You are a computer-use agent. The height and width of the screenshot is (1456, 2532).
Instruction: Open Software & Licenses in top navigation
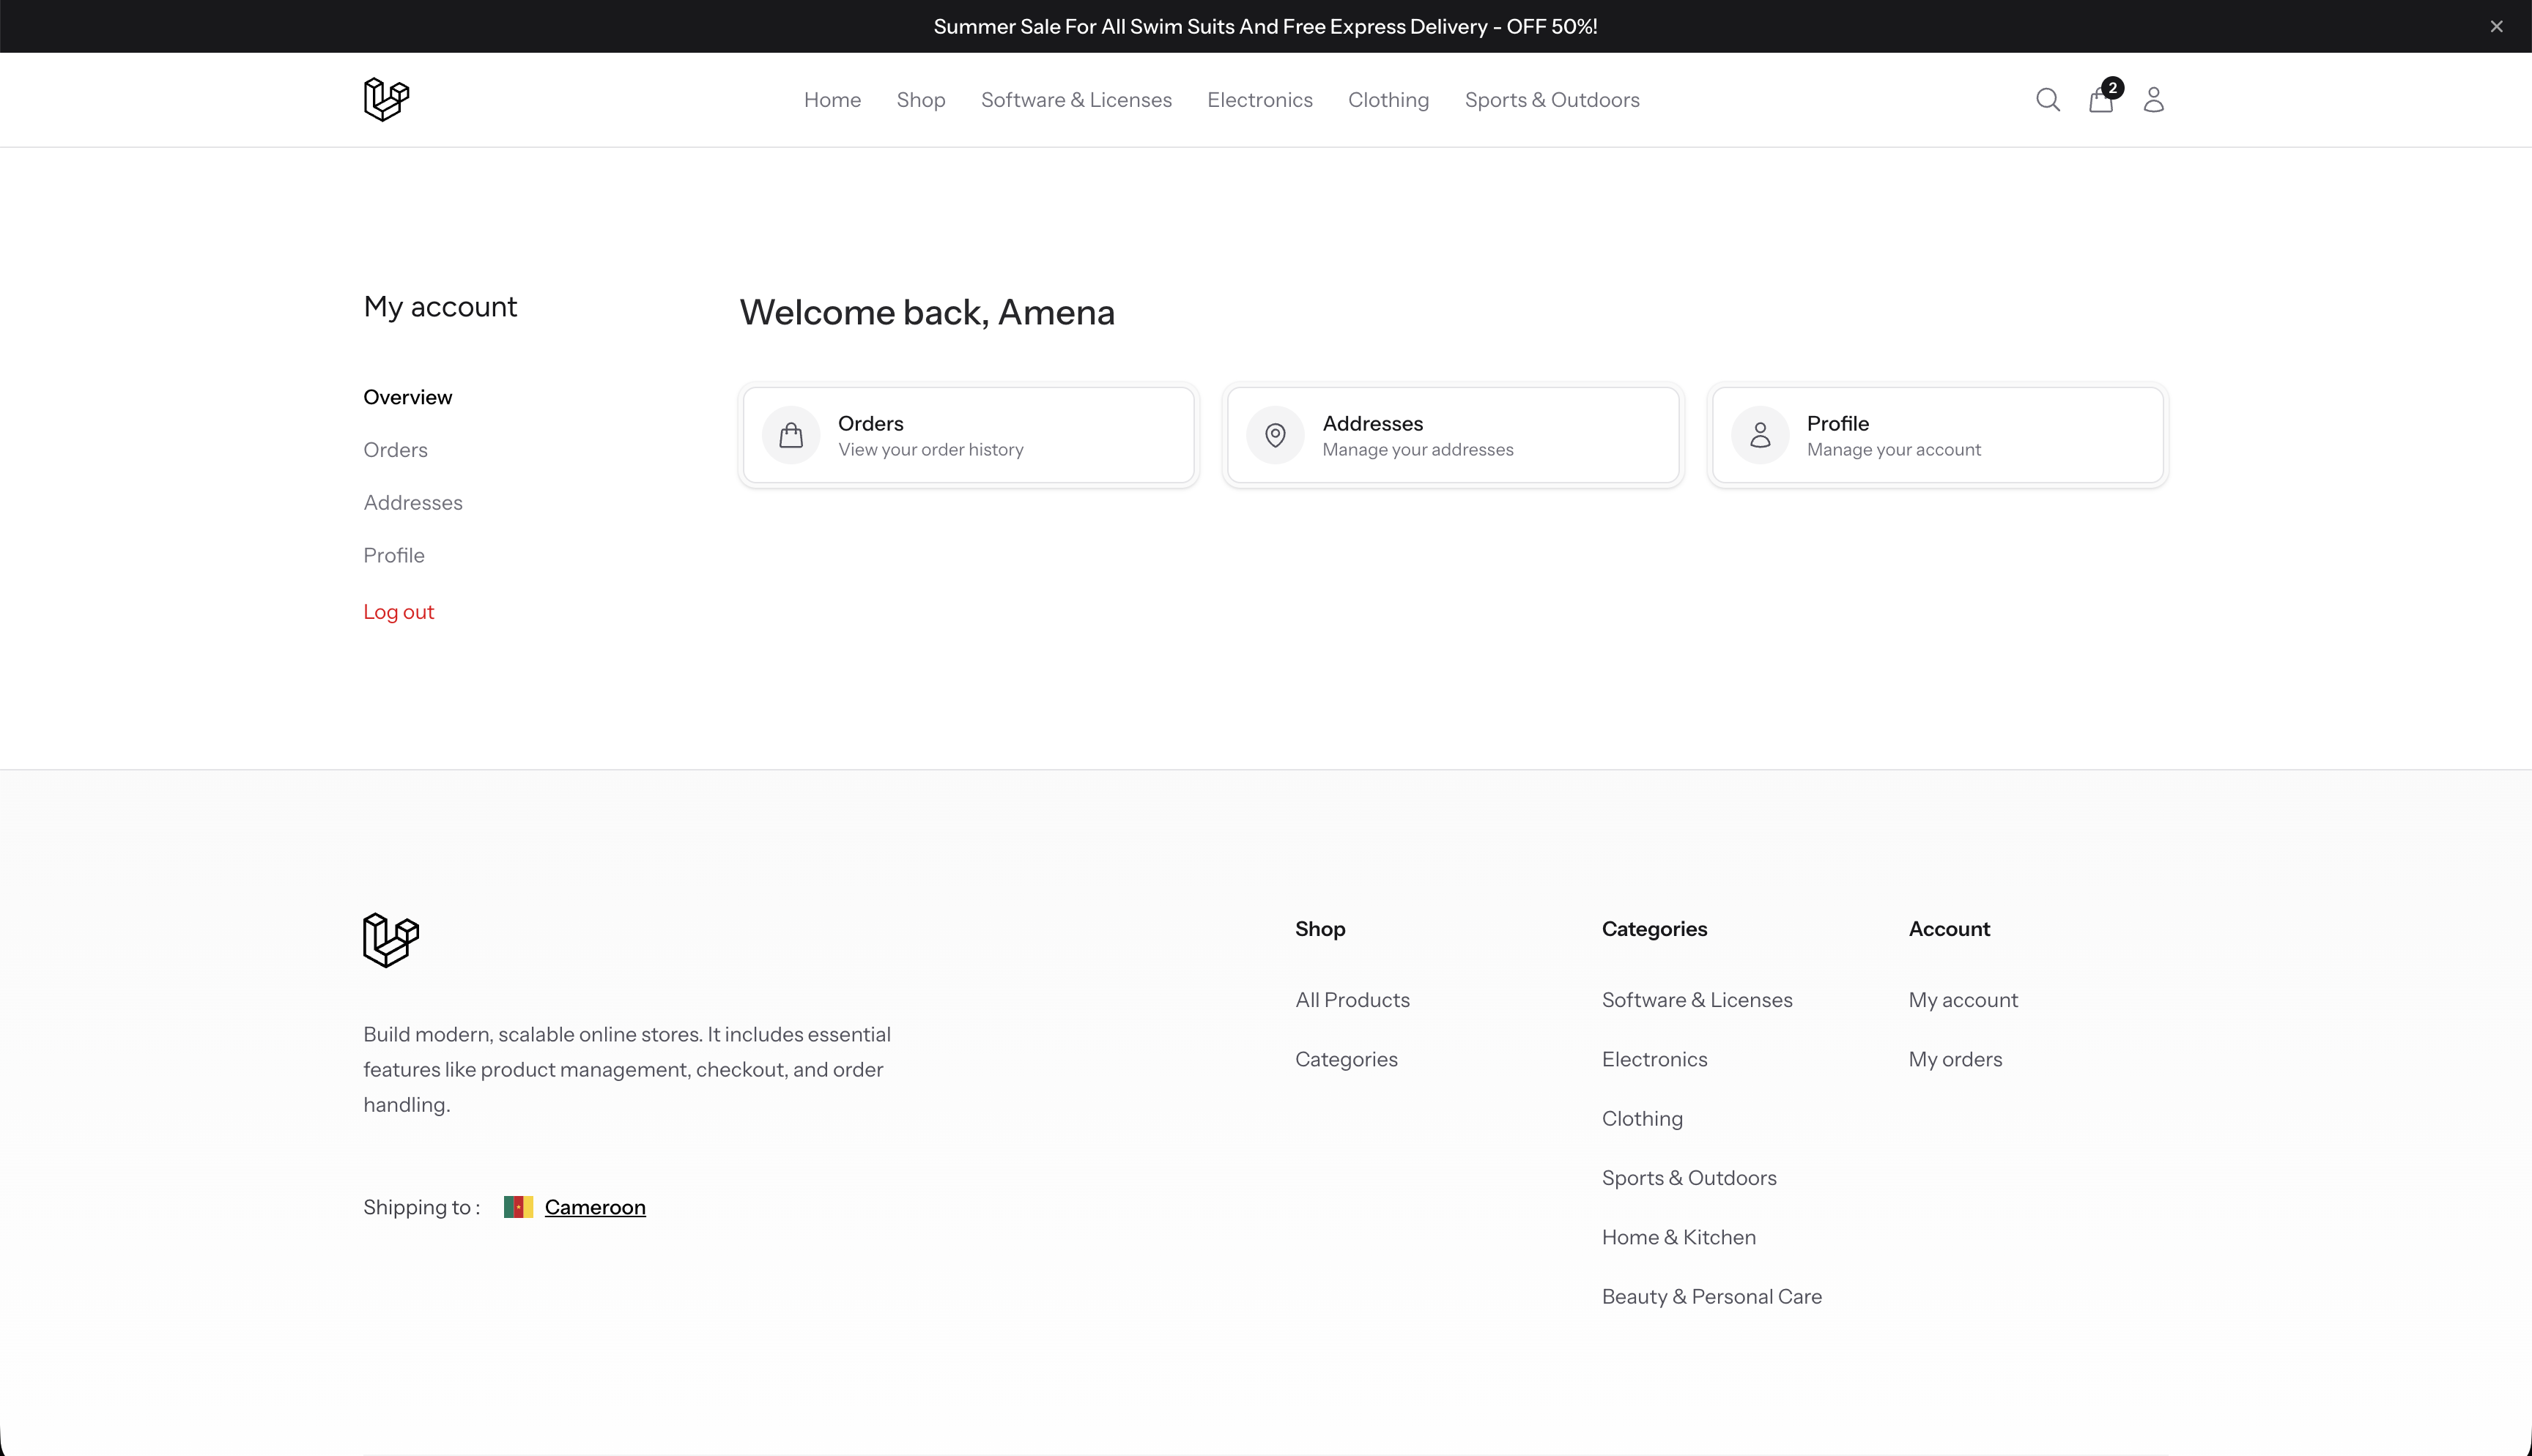1076,100
